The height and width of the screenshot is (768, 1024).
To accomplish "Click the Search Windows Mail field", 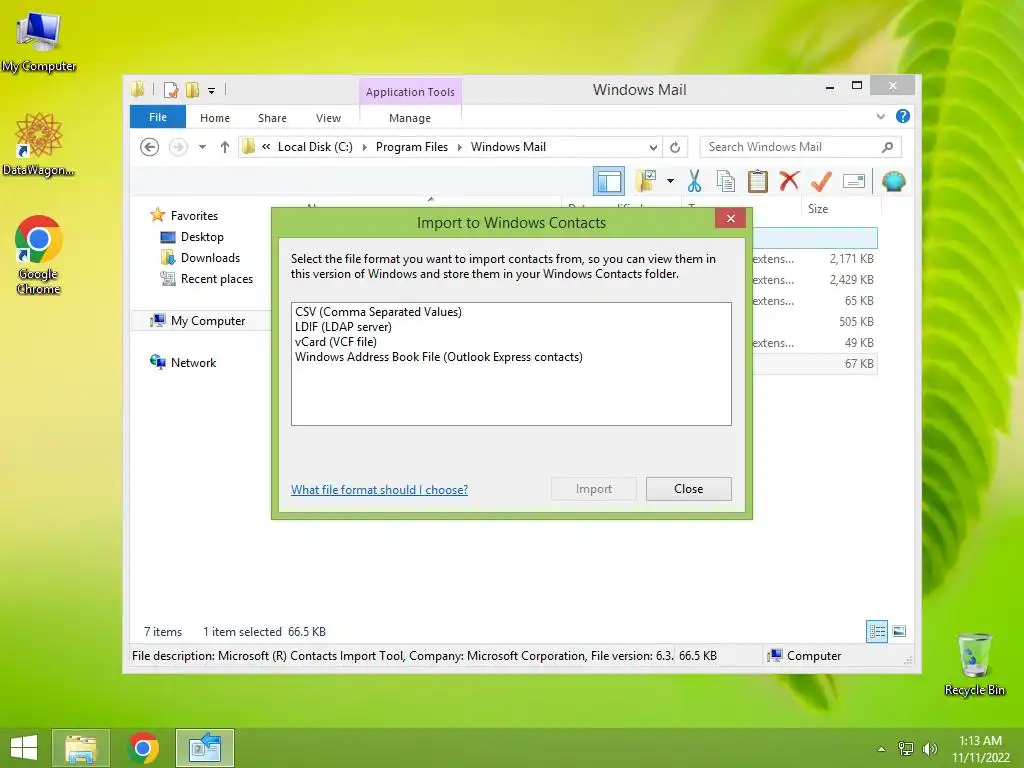I will 801,147.
